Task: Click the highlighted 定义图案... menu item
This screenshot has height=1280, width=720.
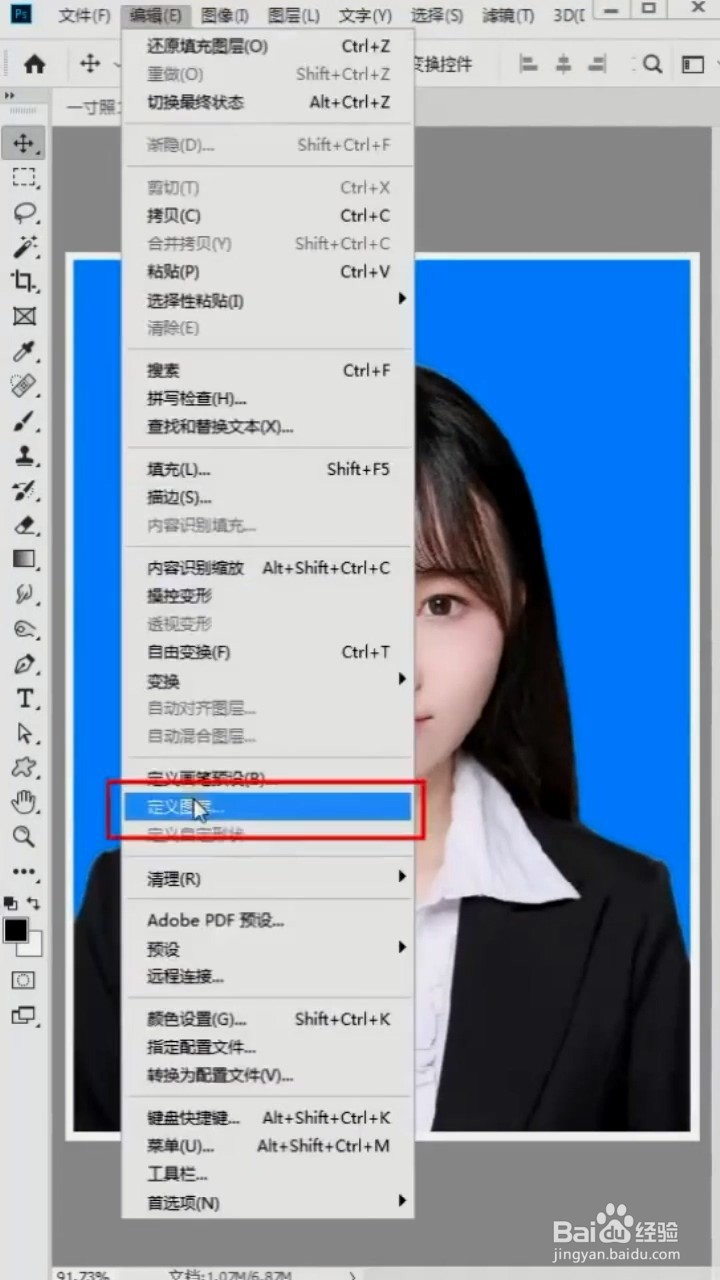Action: pyautogui.click(x=268, y=806)
